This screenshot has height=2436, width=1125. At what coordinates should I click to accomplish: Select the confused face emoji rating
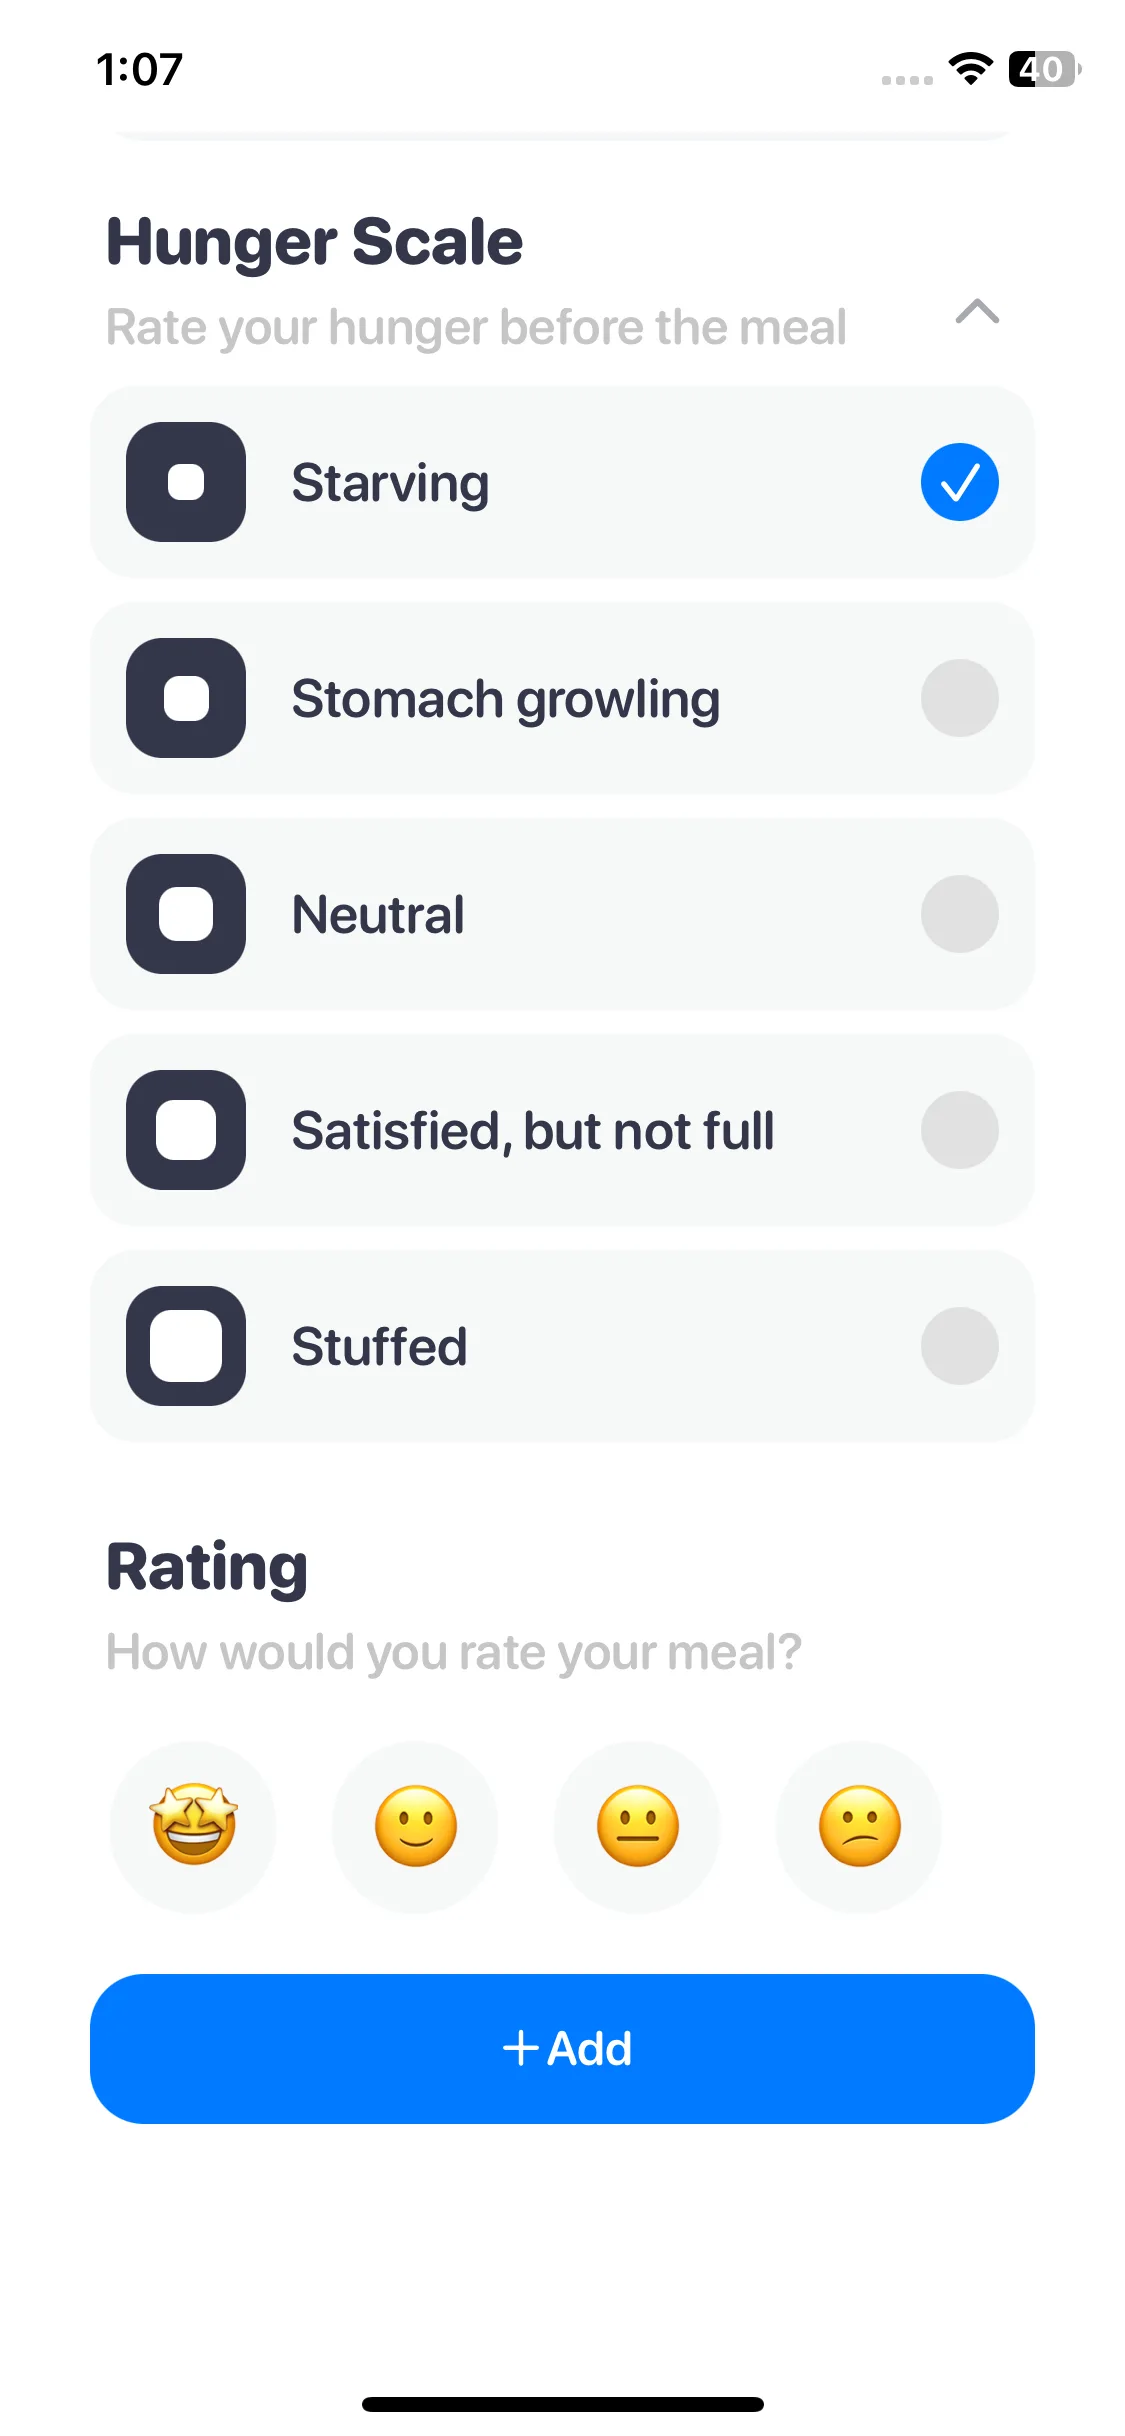point(859,1826)
